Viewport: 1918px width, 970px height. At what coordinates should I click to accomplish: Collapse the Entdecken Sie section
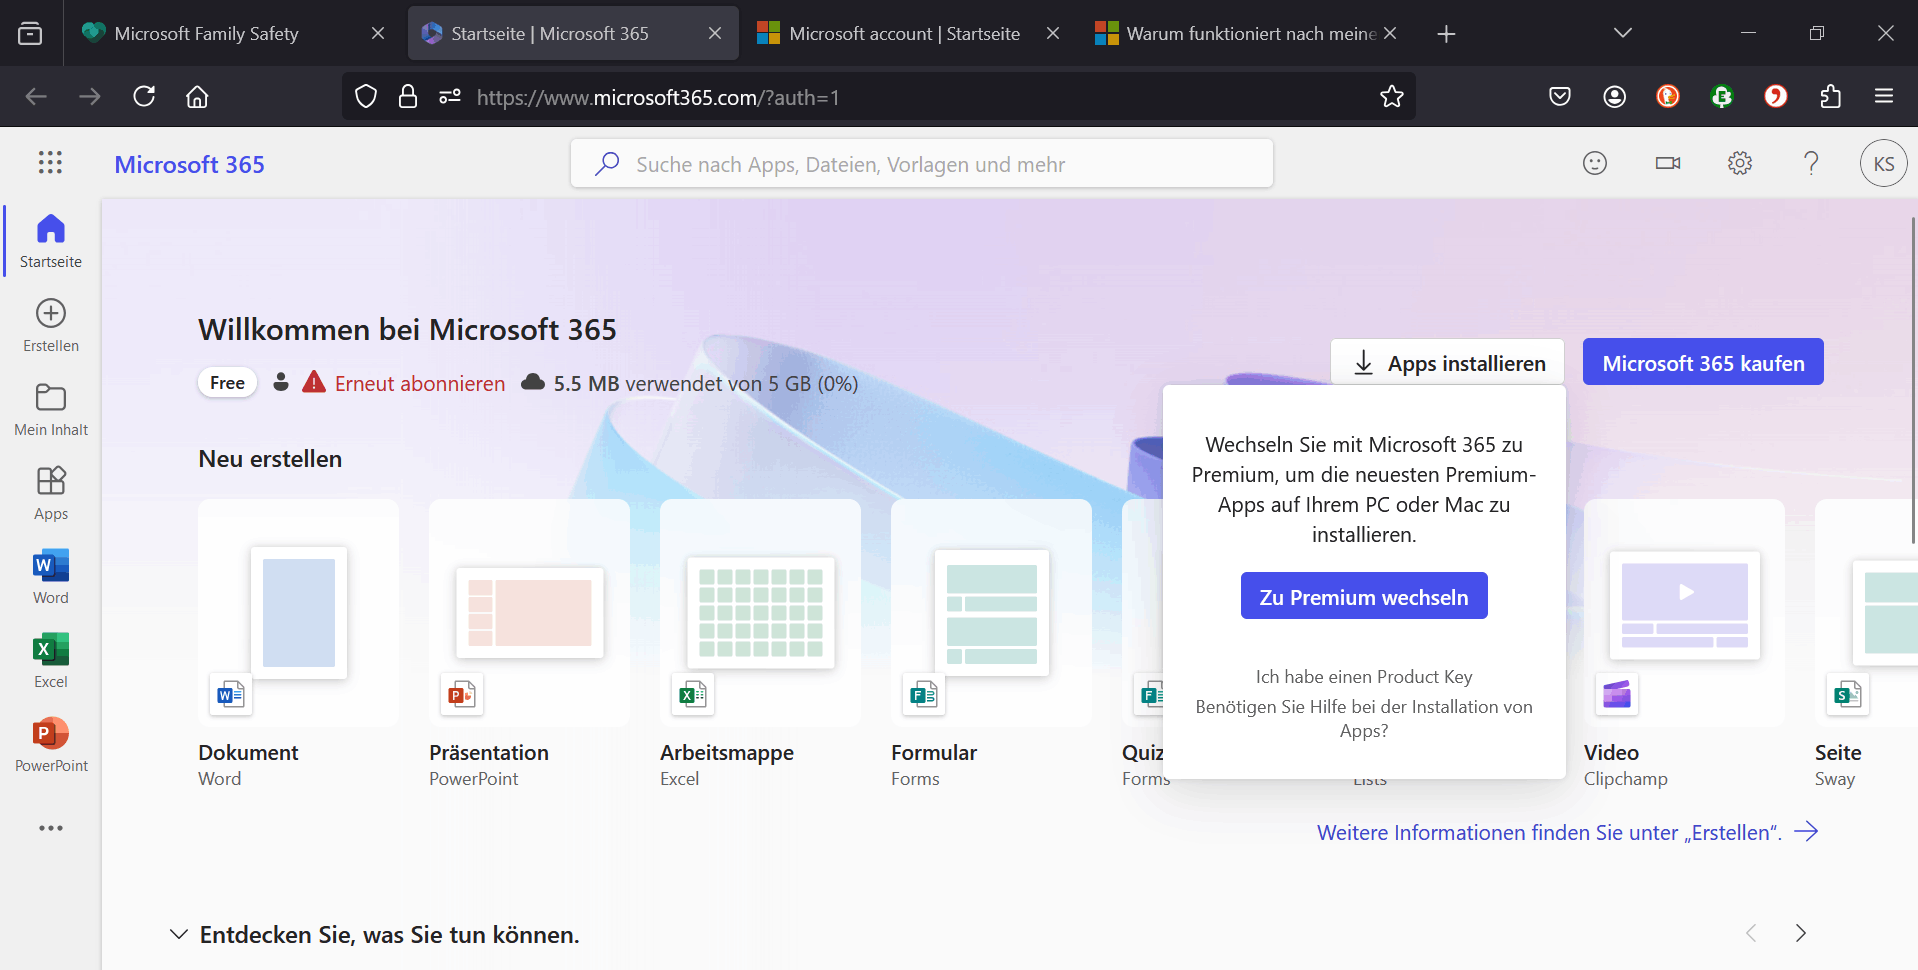(x=178, y=934)
